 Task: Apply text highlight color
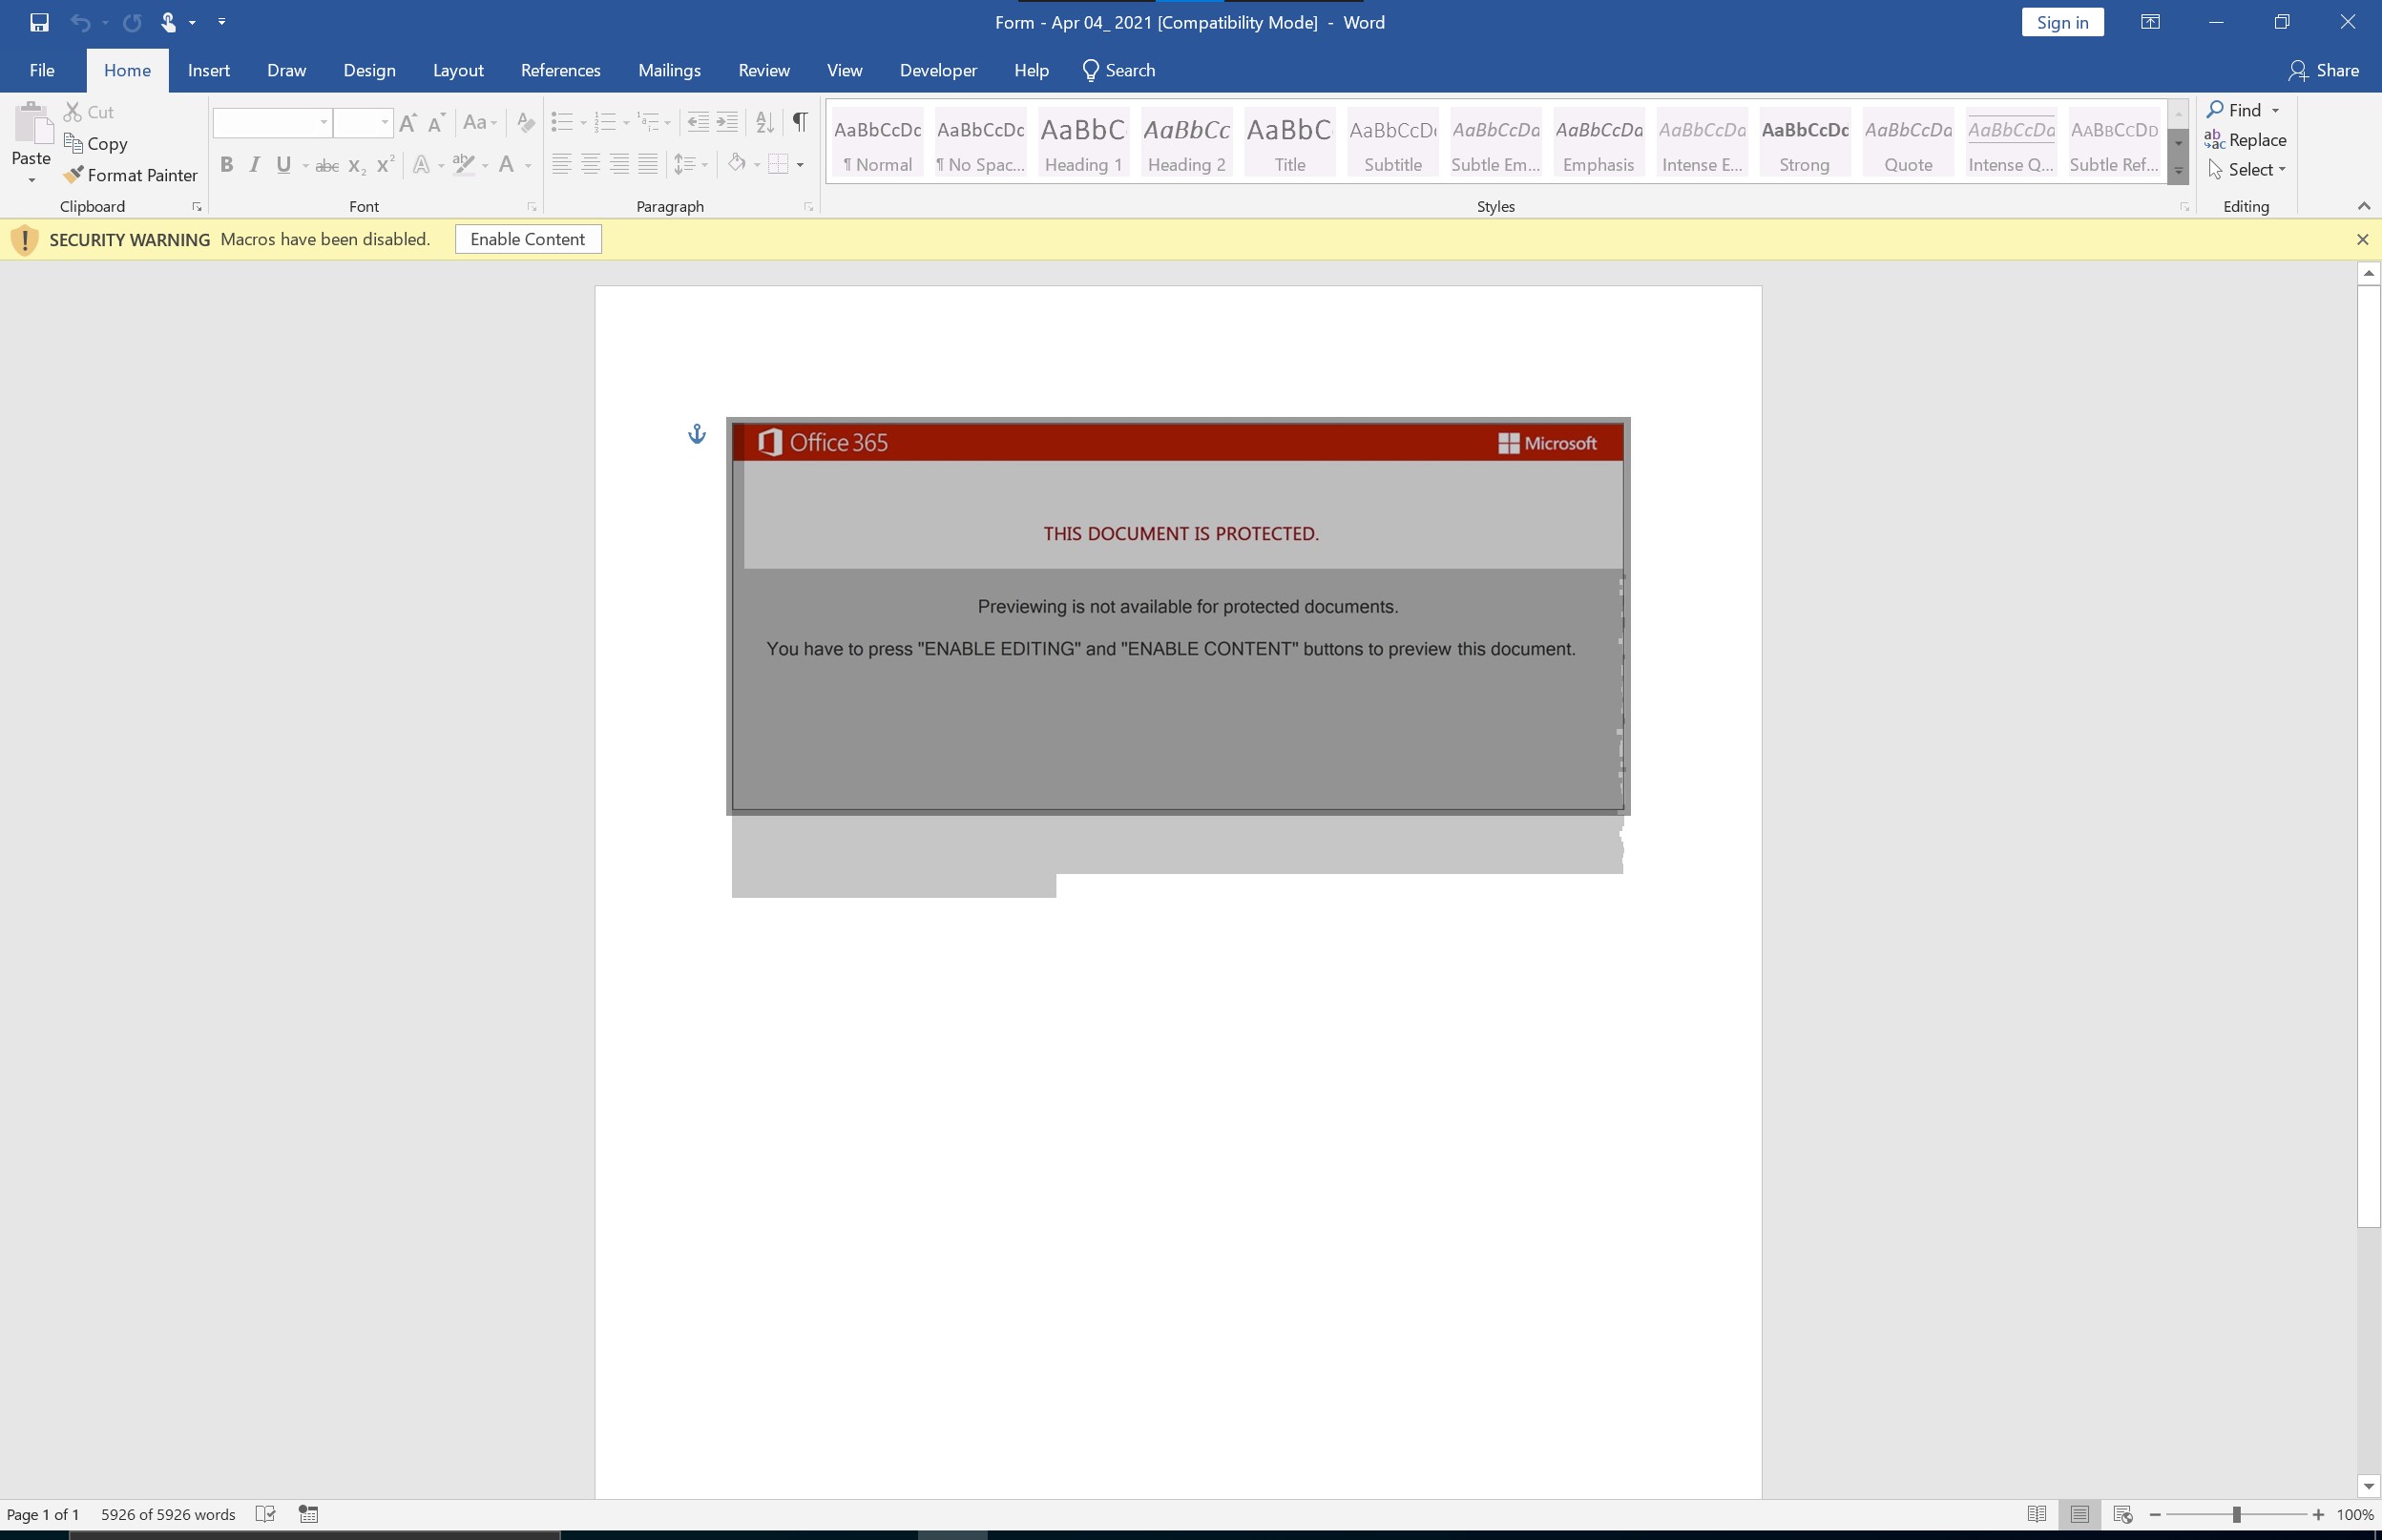(465, 164)
